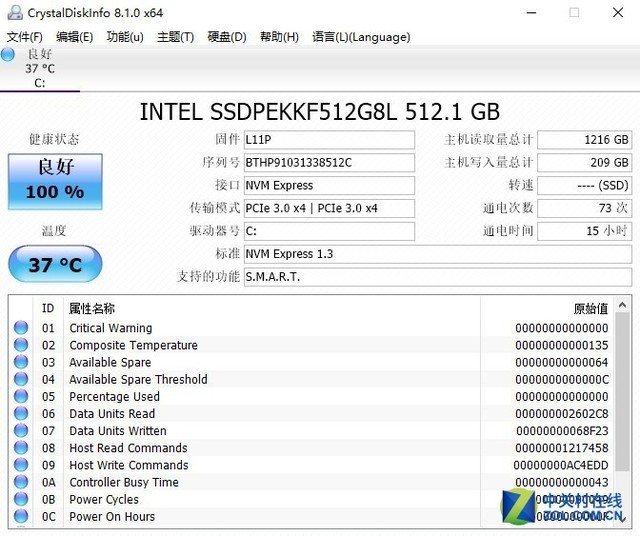Viewport: 640px width, 536px height.
Task: Select the Data Units Read attribute name
Action: [x=112, y=414]
